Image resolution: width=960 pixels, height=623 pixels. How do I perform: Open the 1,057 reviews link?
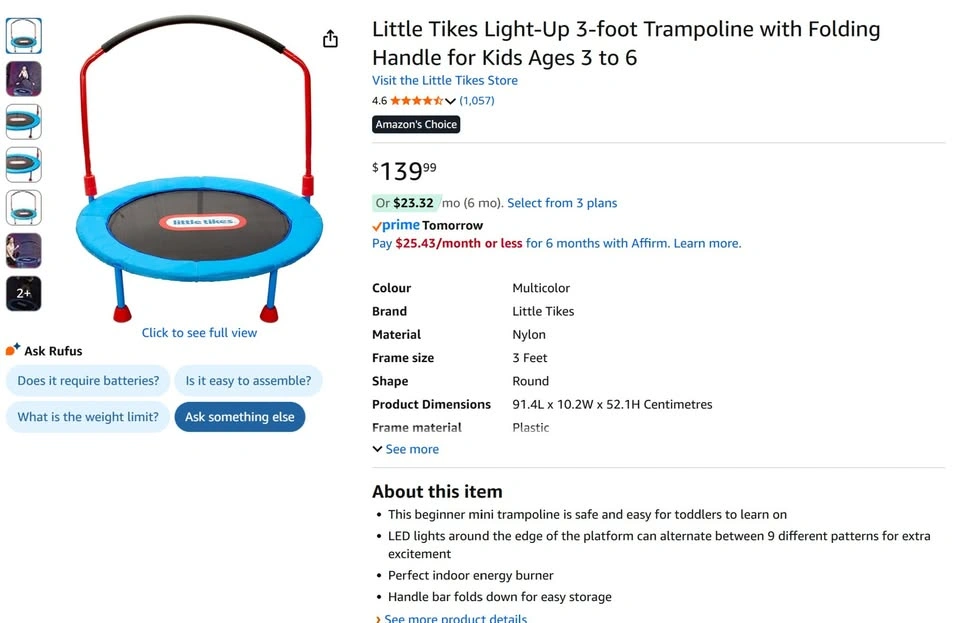point(477,100)
